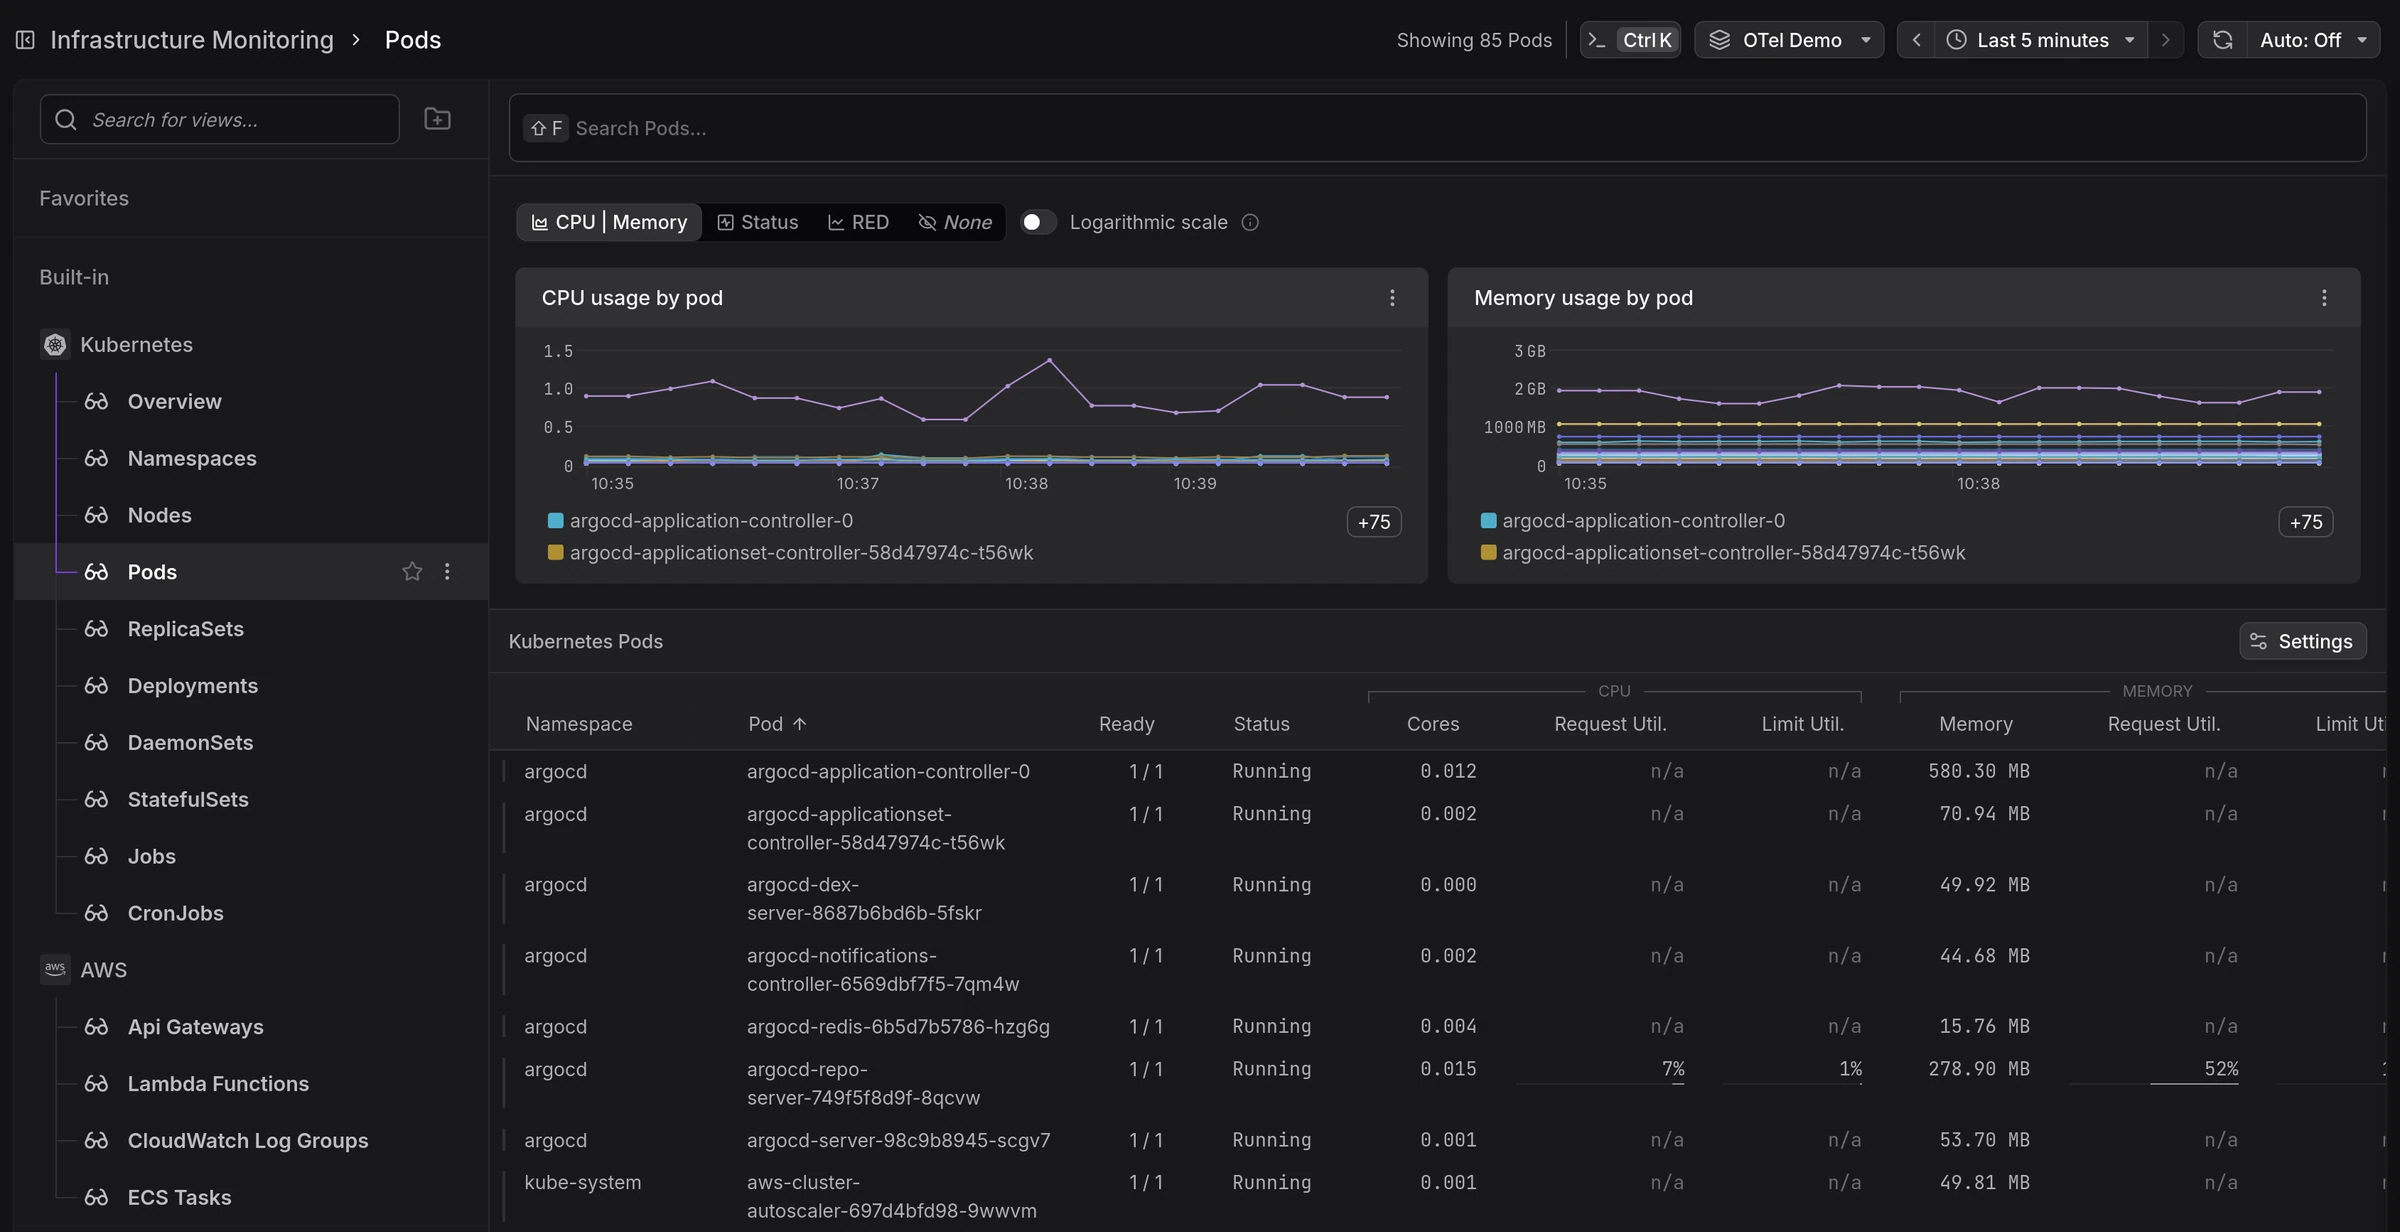Open the OTel Demo dataset dropdown
The height and width of the screenshot is (1232, 2400).
coord(1789,40)
